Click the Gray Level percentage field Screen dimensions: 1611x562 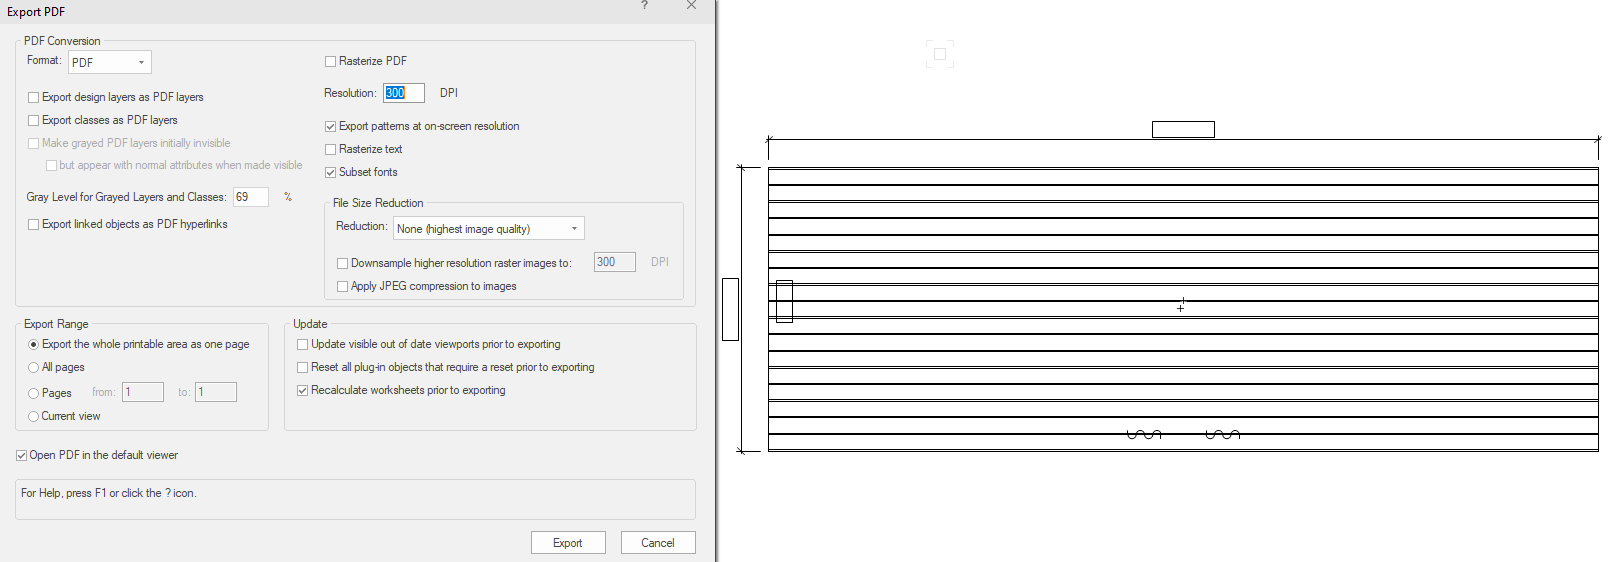[251, 197]
